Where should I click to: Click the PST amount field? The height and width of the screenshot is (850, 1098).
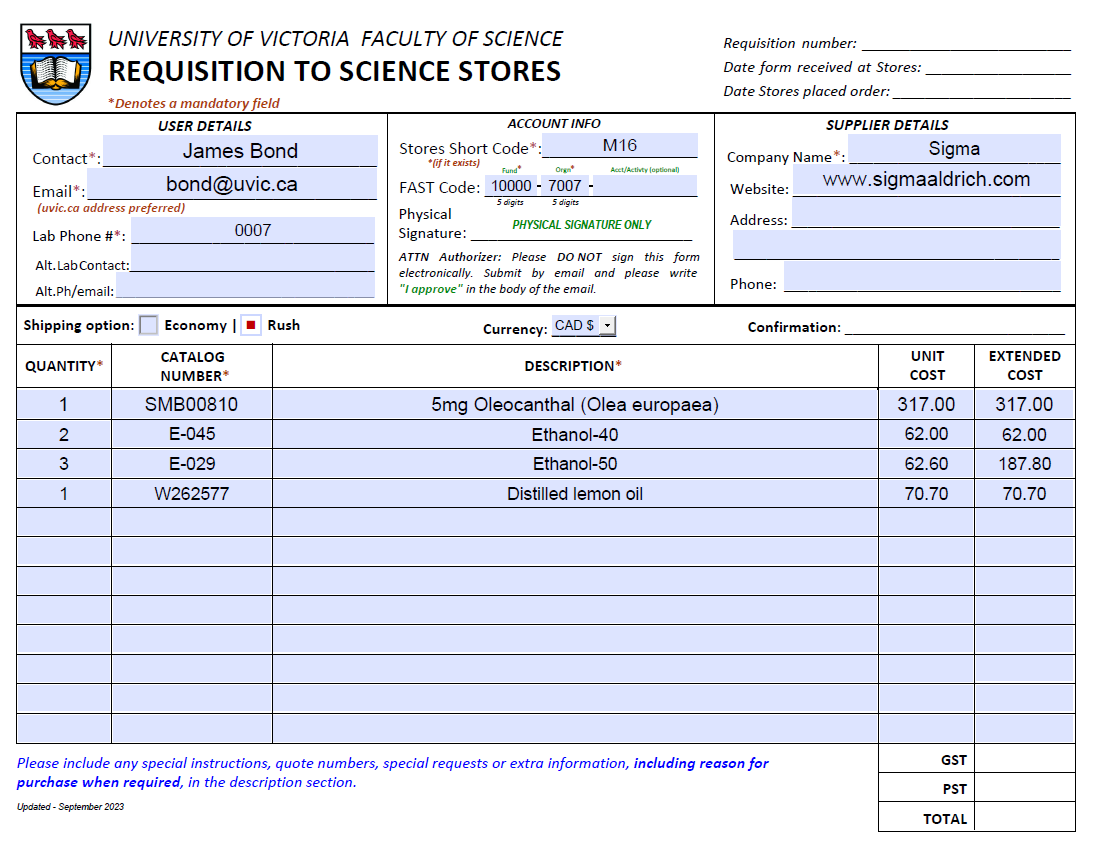[1024, 788]
